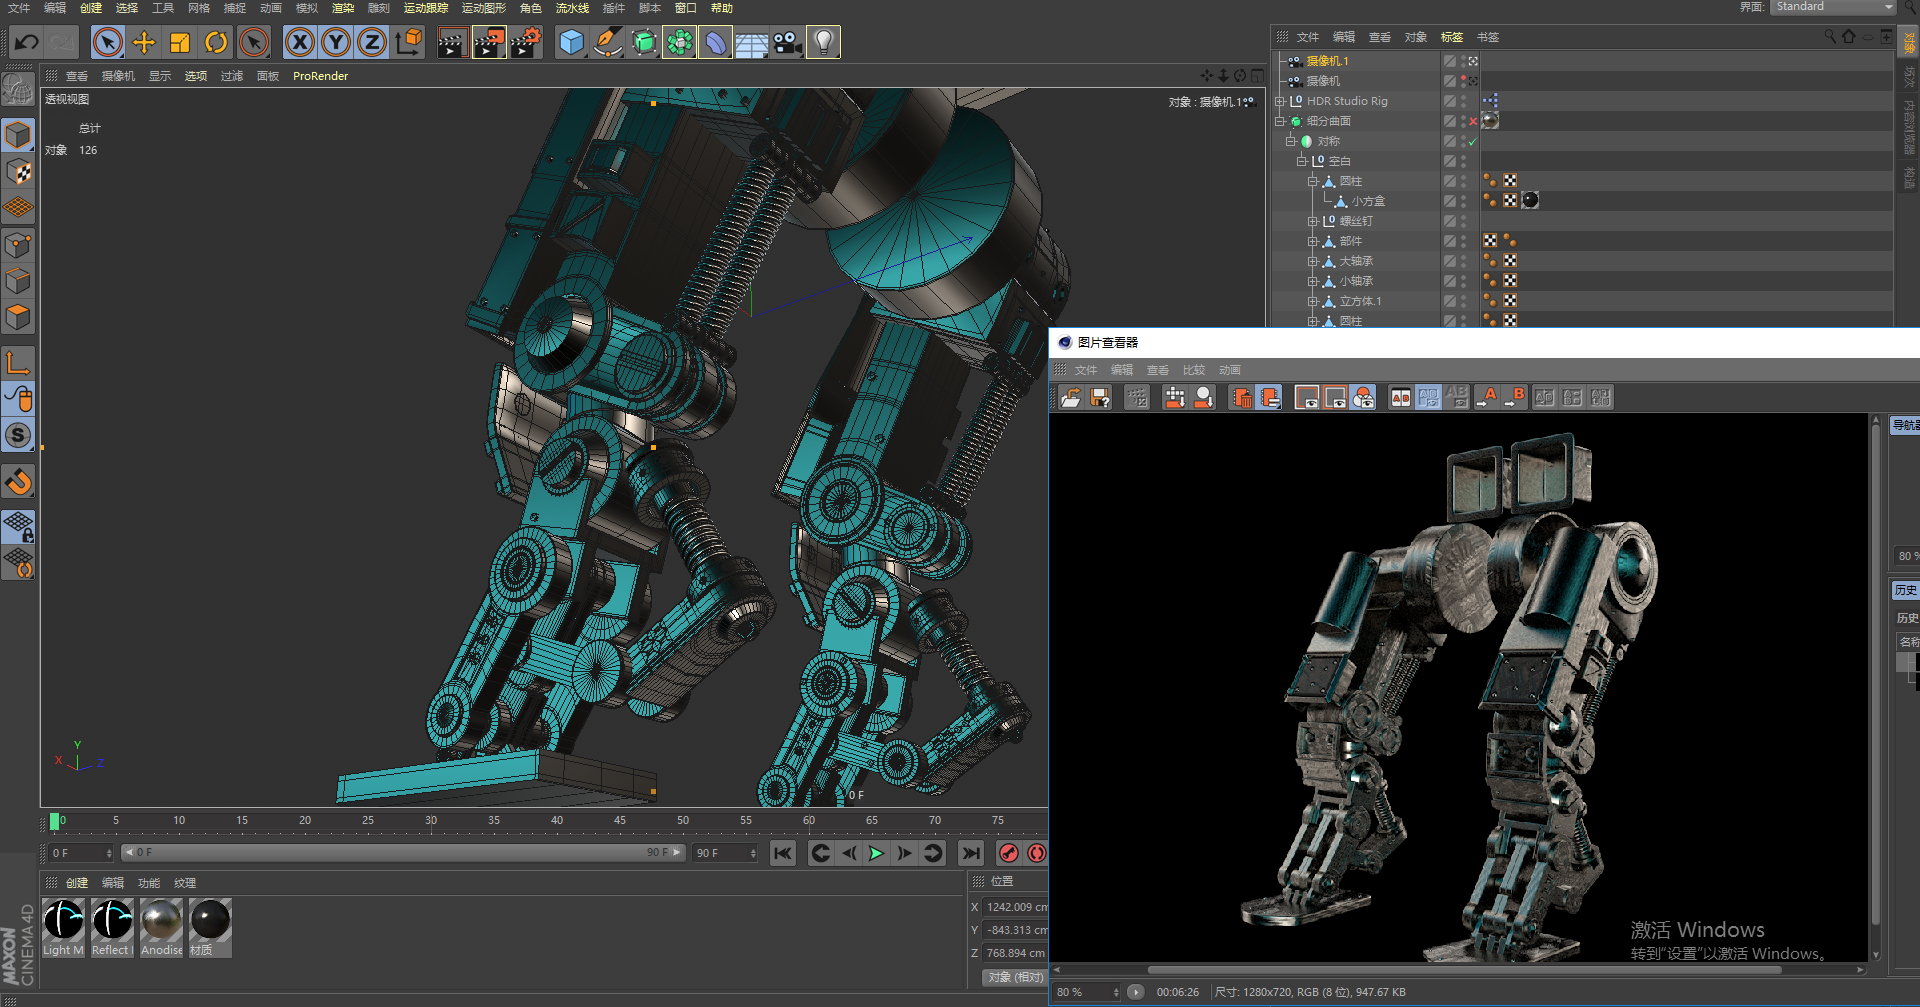Screen dimensions: 1920x1007
Task: Click the save image icon in Picture Viewer
Action: 1100,398
